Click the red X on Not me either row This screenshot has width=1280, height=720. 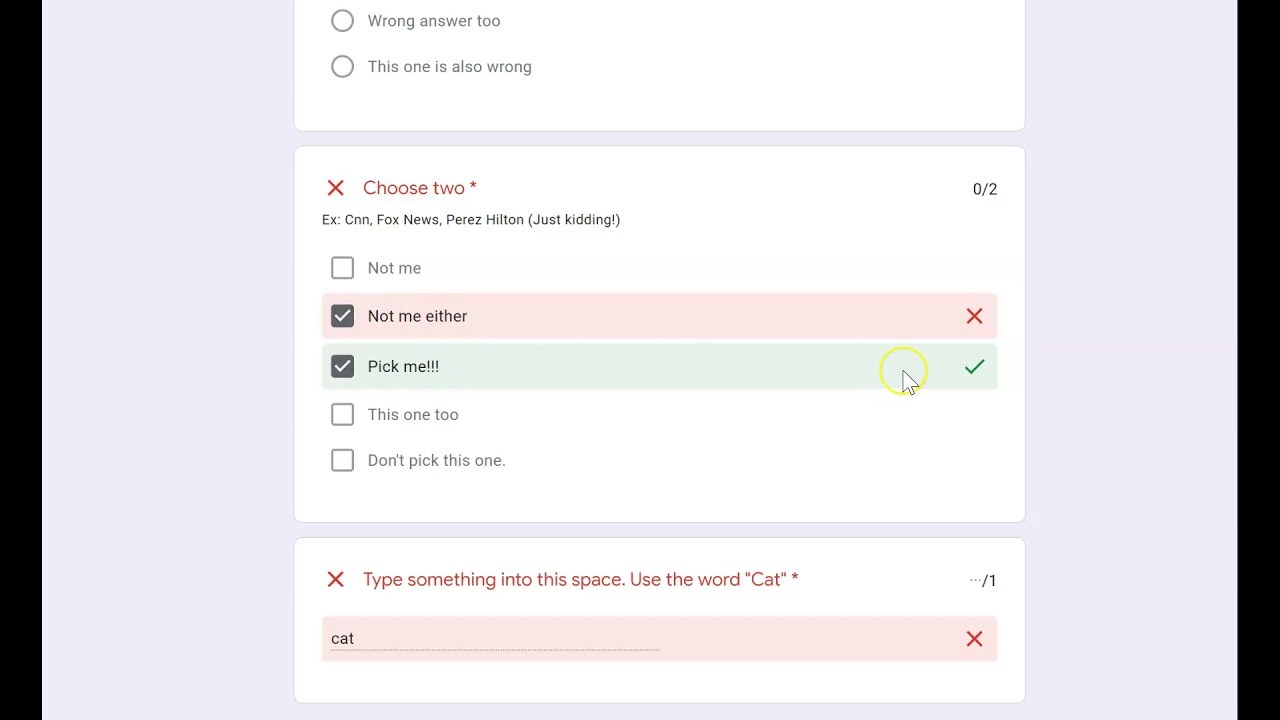tap(974, 316)
